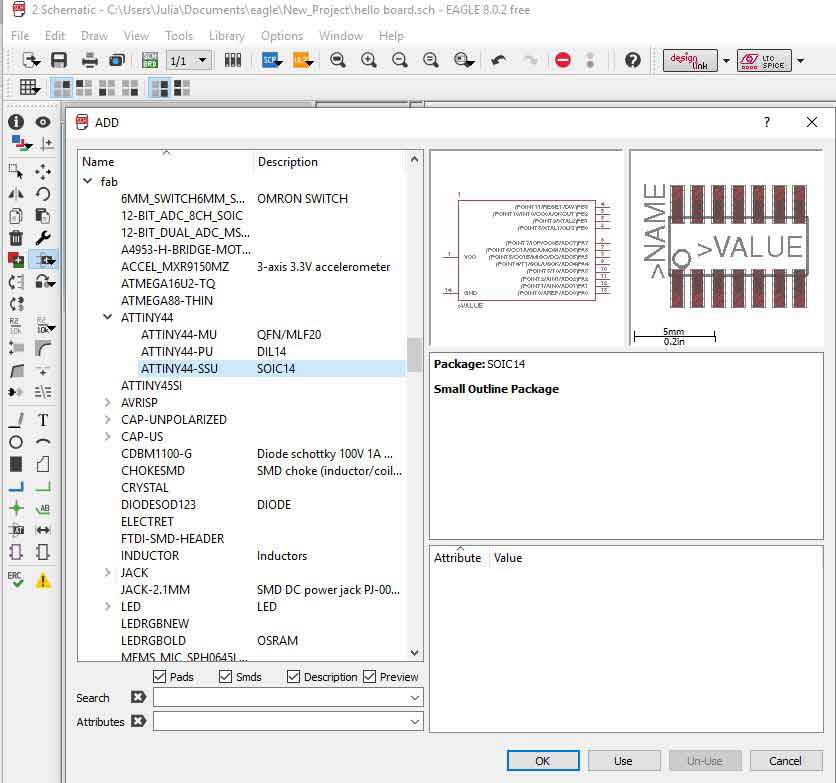This screenshot has height=783, width=836.
Task: Toggle the Preview checkbox
Action: click(x=369, y=676)
